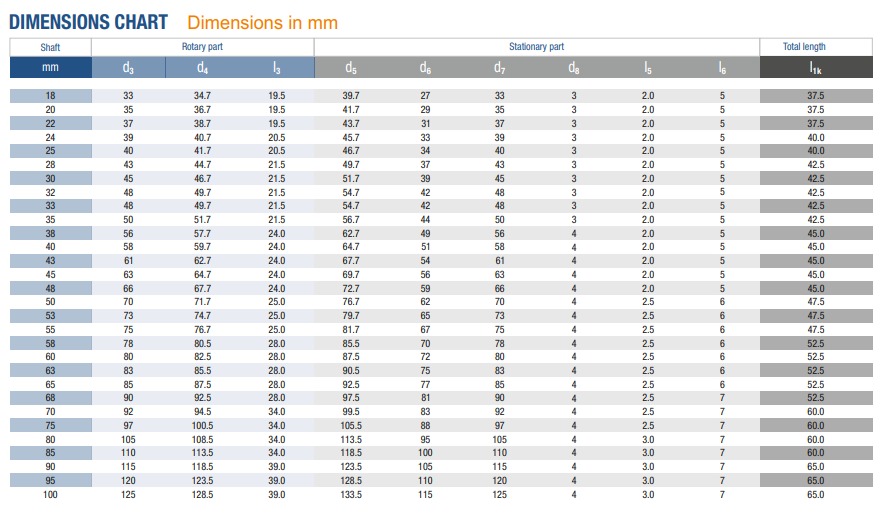The height and width of the screenshot is (514, 892).
Task: Click the 'DIMENSIONS CHART' title
Action: coord(88,23)
